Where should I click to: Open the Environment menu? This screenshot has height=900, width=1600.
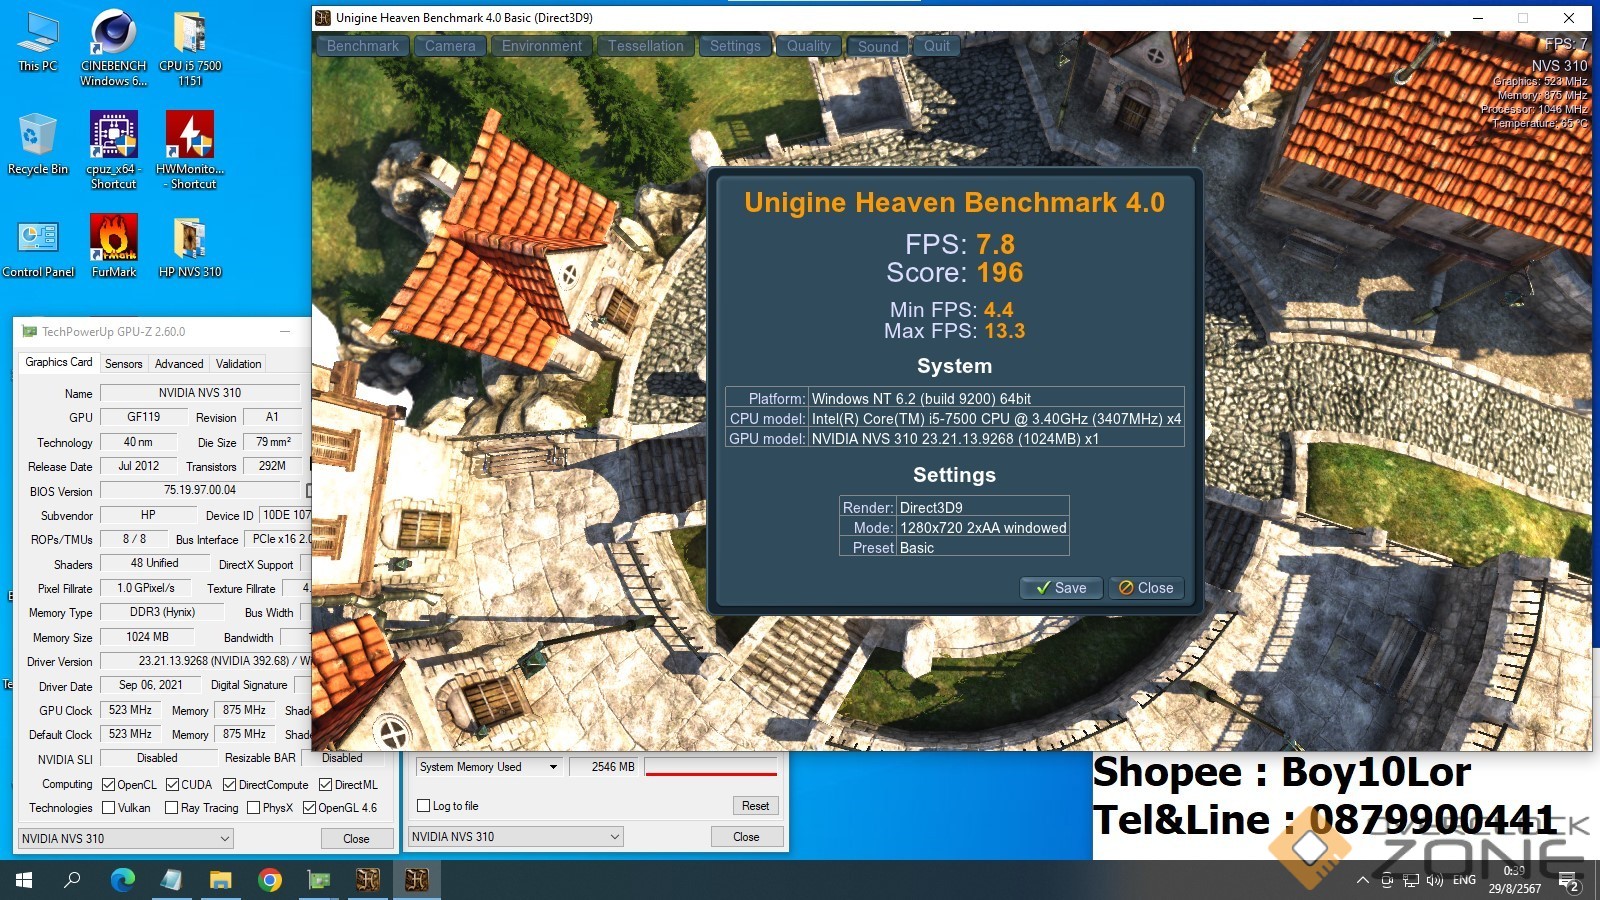(x=541, y=46)
